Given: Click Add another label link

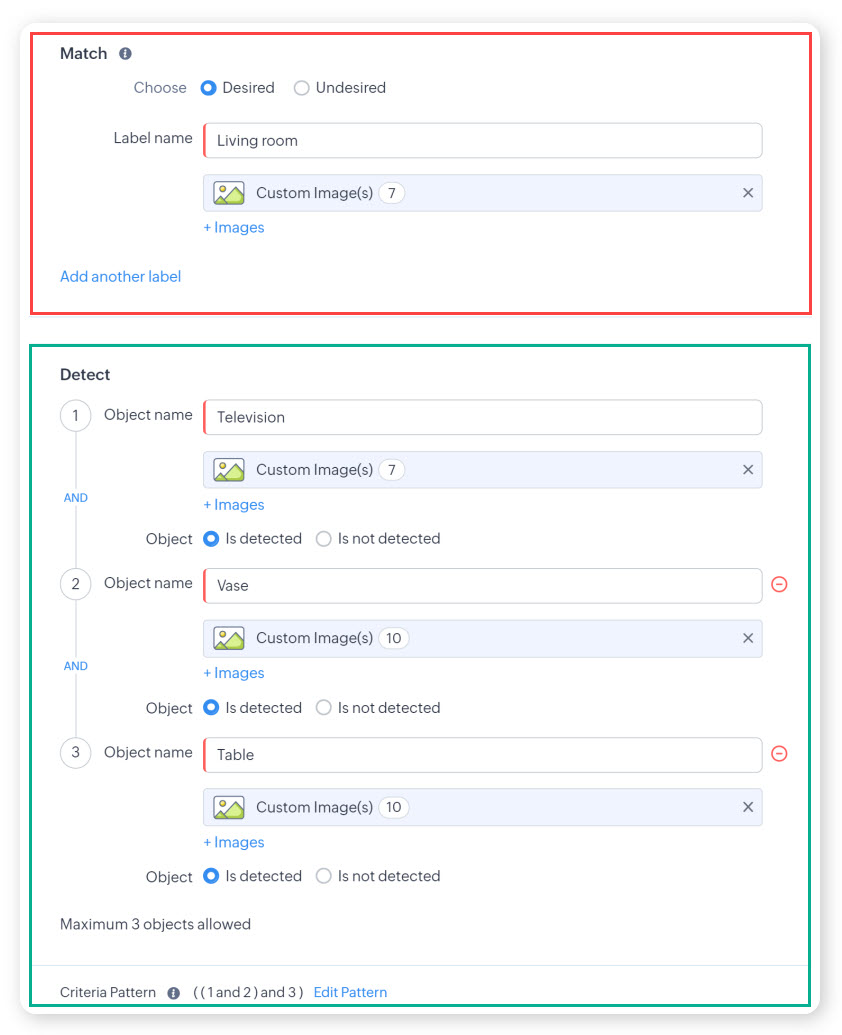Looking at the screenshot, I should click(120, 276).
